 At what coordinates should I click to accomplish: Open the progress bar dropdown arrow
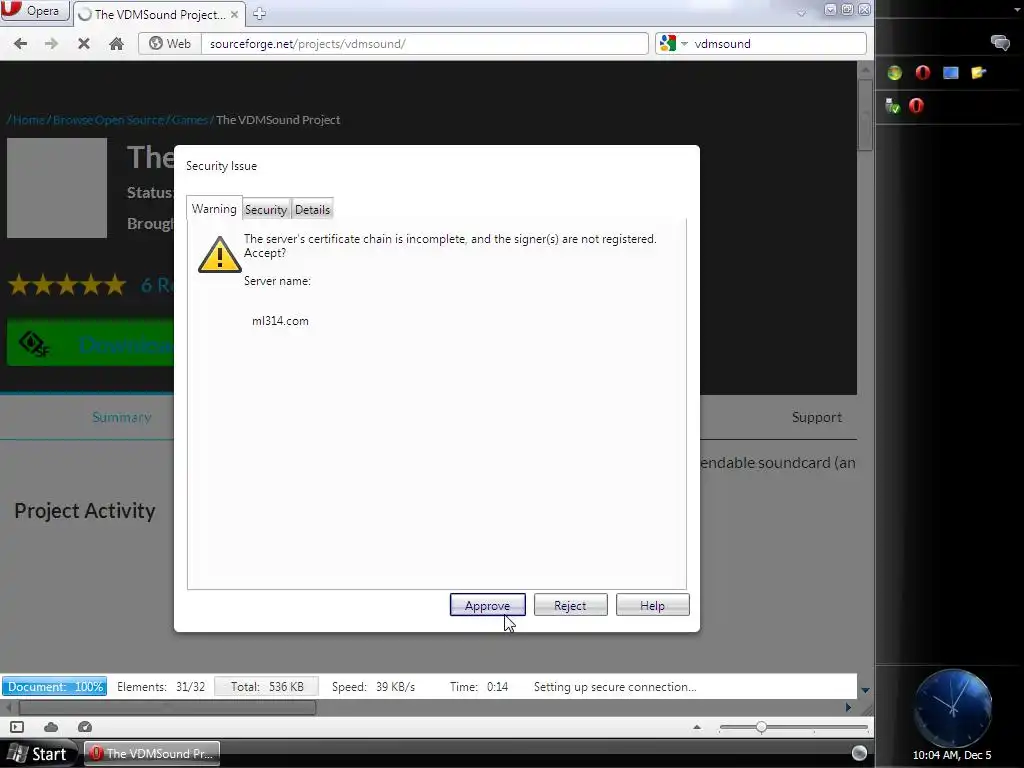click(865, 690)
